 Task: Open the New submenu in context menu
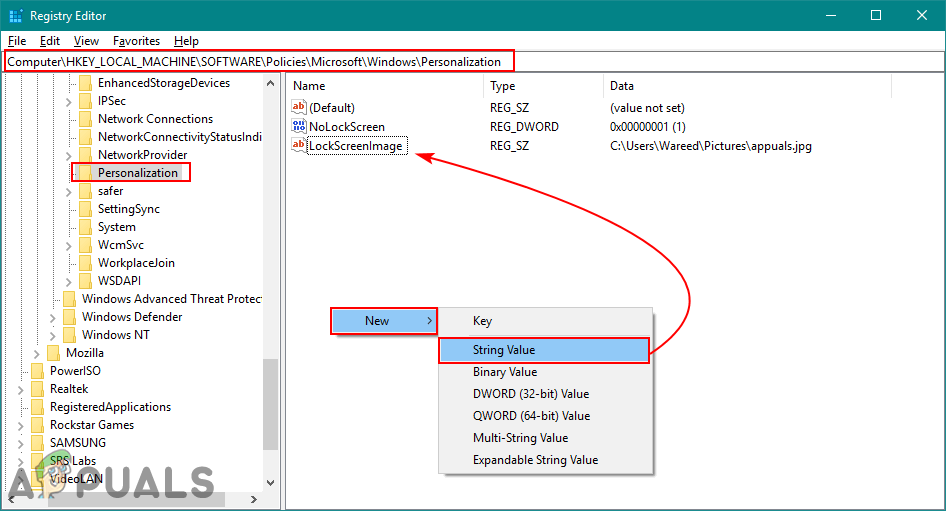click(384, 321)
